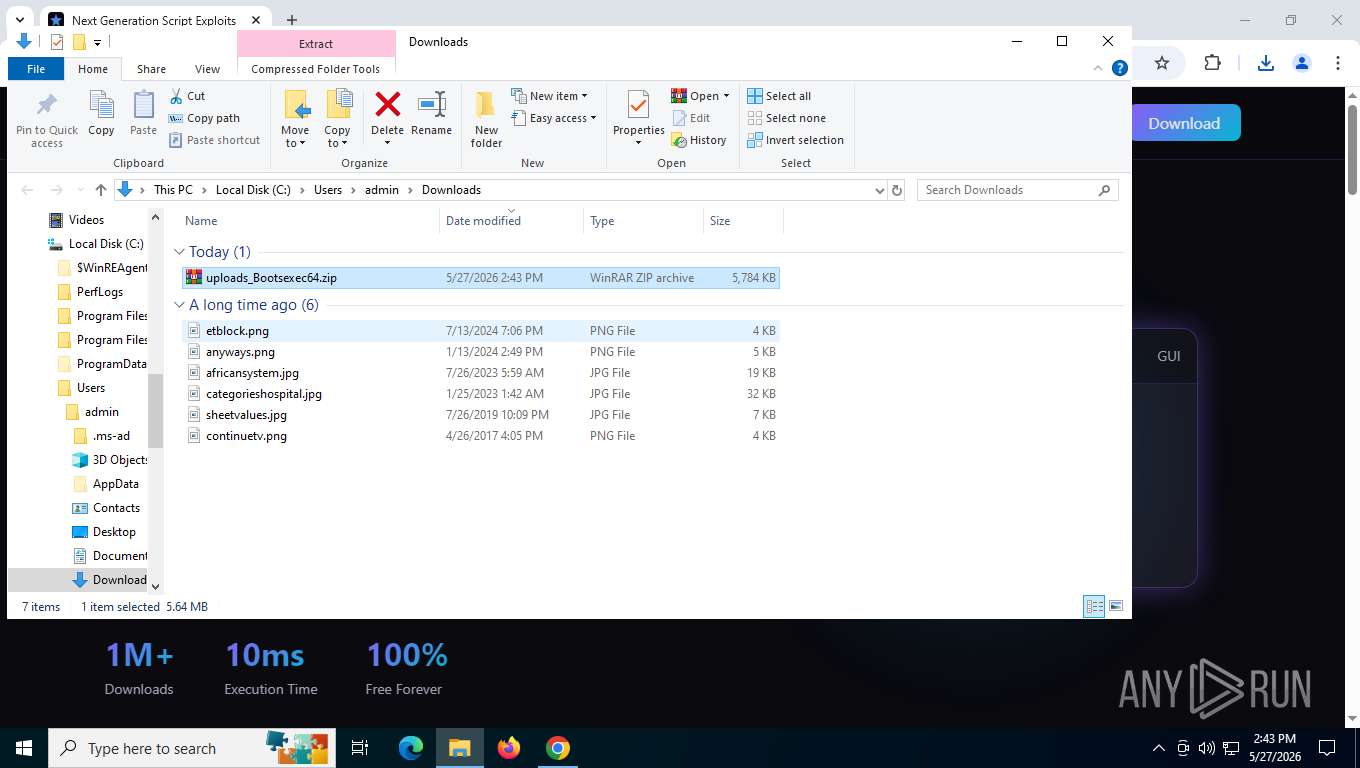Click the Properties icon

[638, 104]
